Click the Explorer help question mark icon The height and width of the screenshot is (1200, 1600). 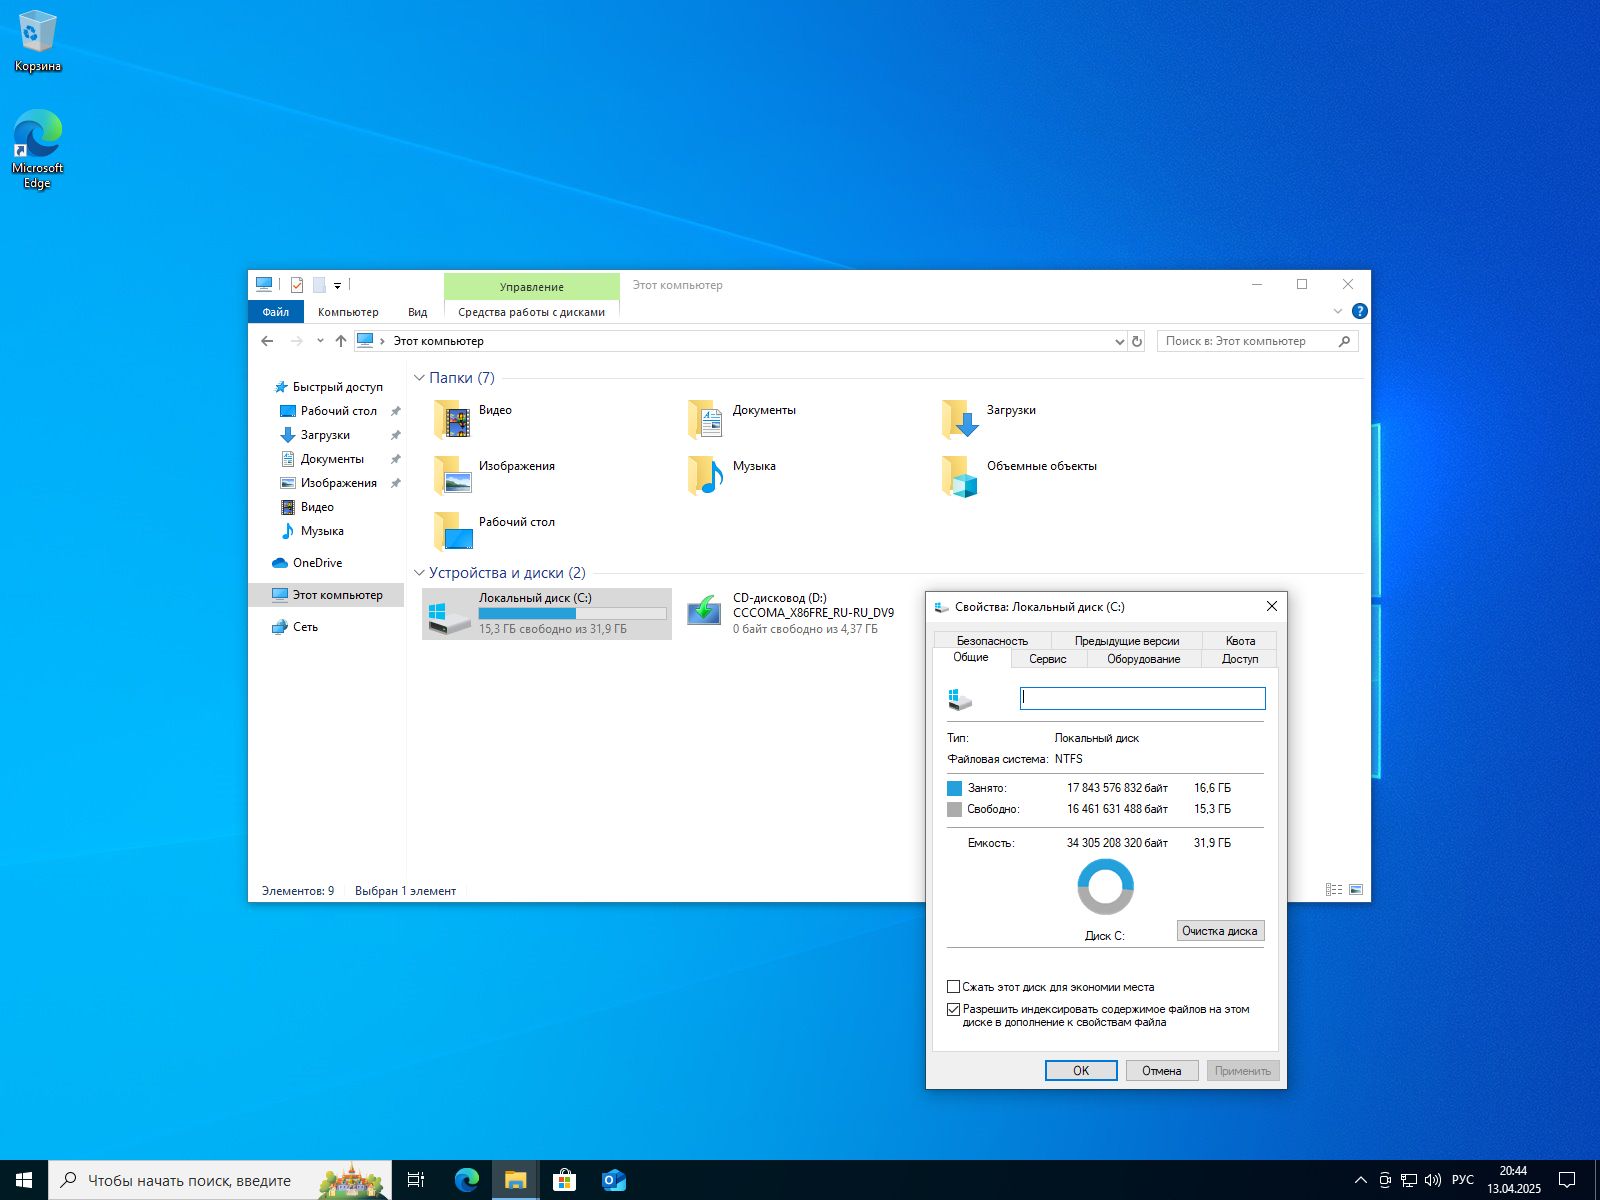(1359, 311)
